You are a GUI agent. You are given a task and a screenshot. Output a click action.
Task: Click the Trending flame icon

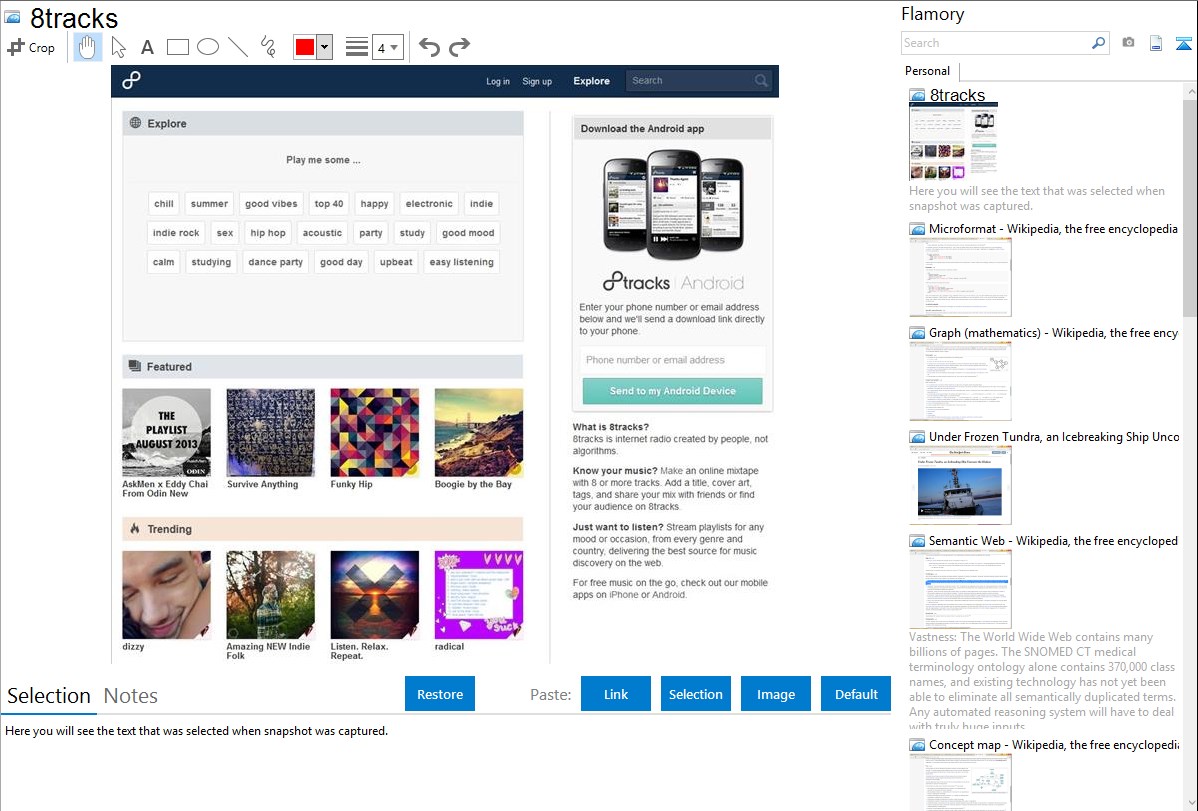[135, 528]
